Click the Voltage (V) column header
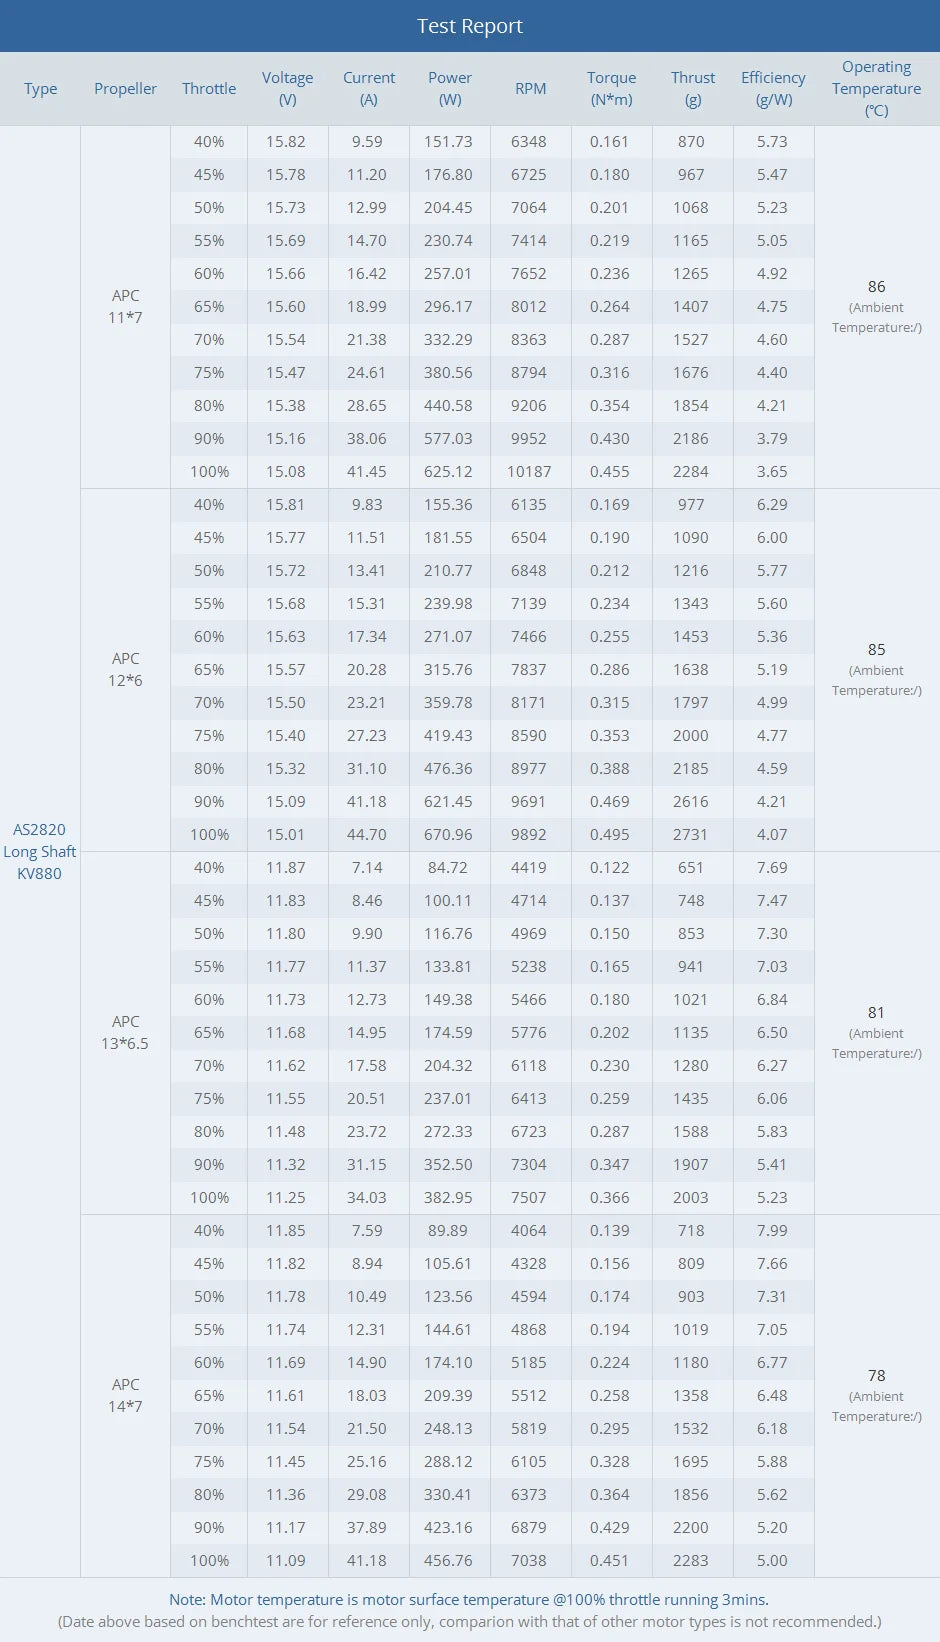Image resolution: width=940 pixels, height=1642 pixels. 287,89
